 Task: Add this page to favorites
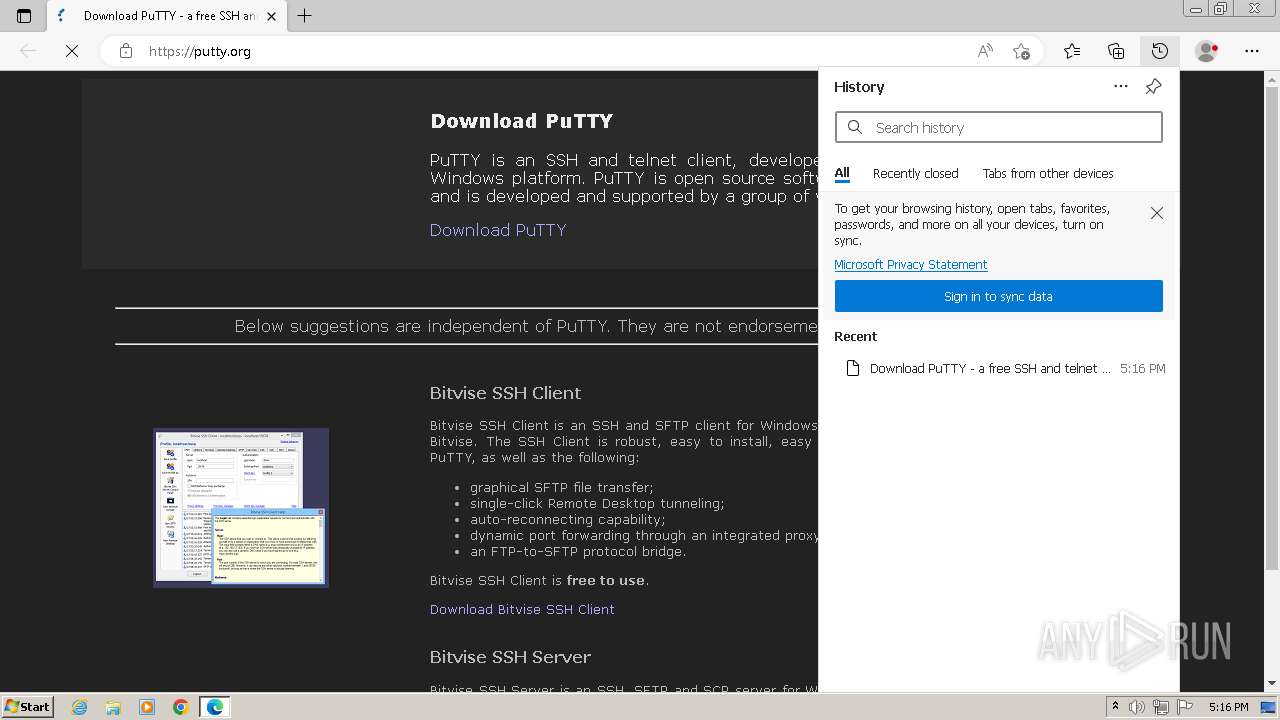coord(1021,51)
